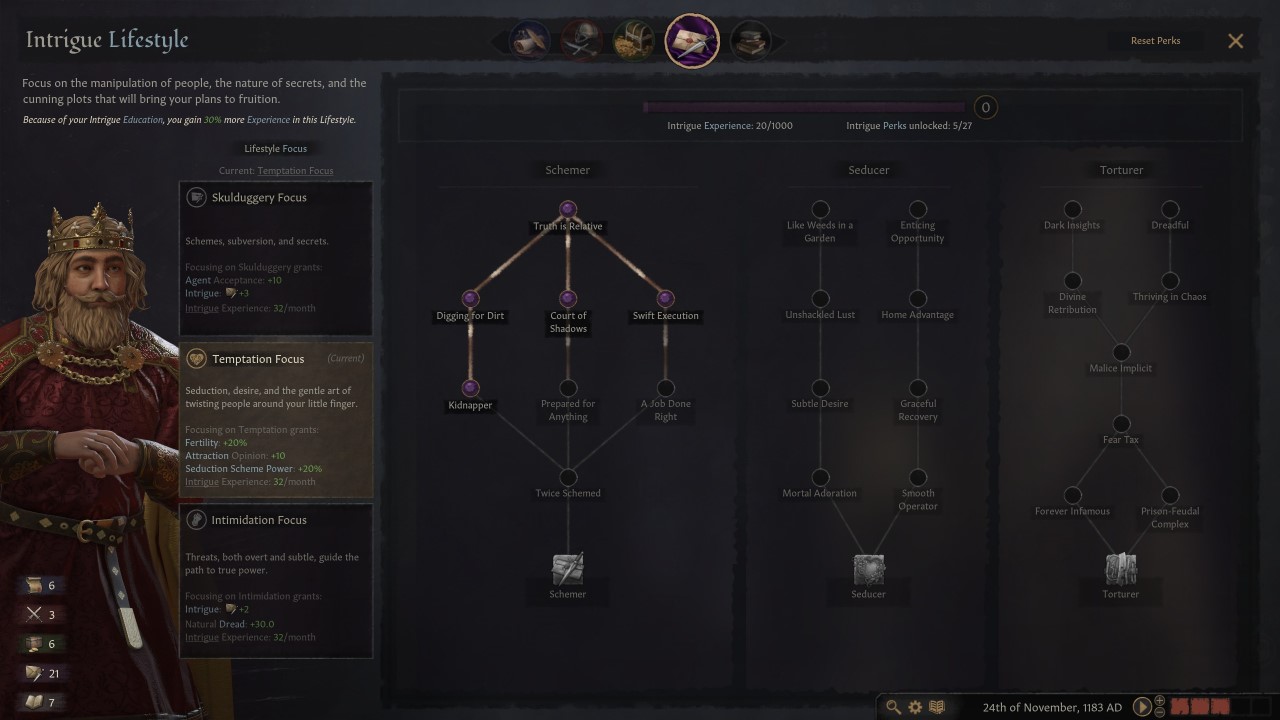Select the Twice Schemed perk node
Screen dimensions: 1280x720
click(568, 477)
